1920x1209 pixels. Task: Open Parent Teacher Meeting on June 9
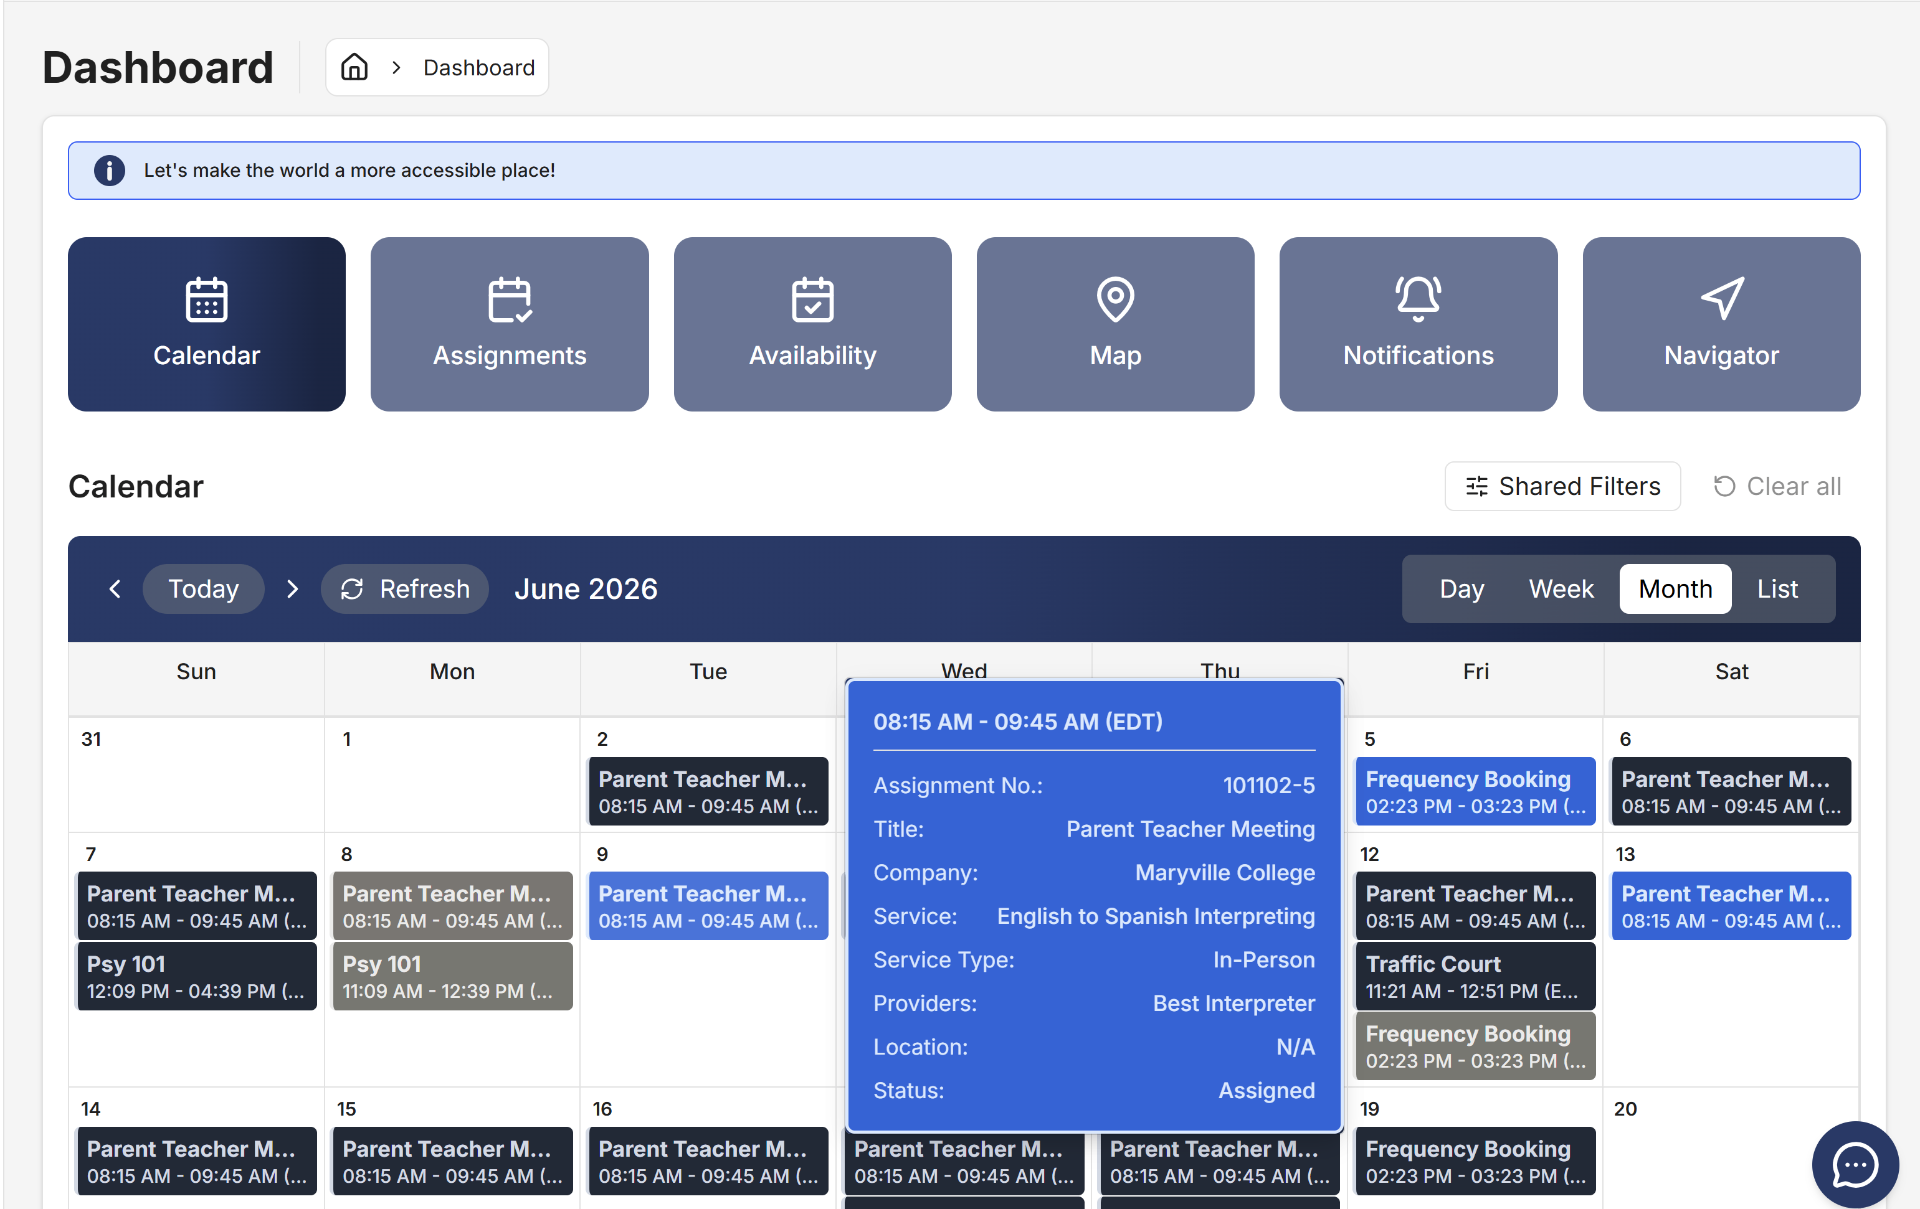(x=708, y=906)
